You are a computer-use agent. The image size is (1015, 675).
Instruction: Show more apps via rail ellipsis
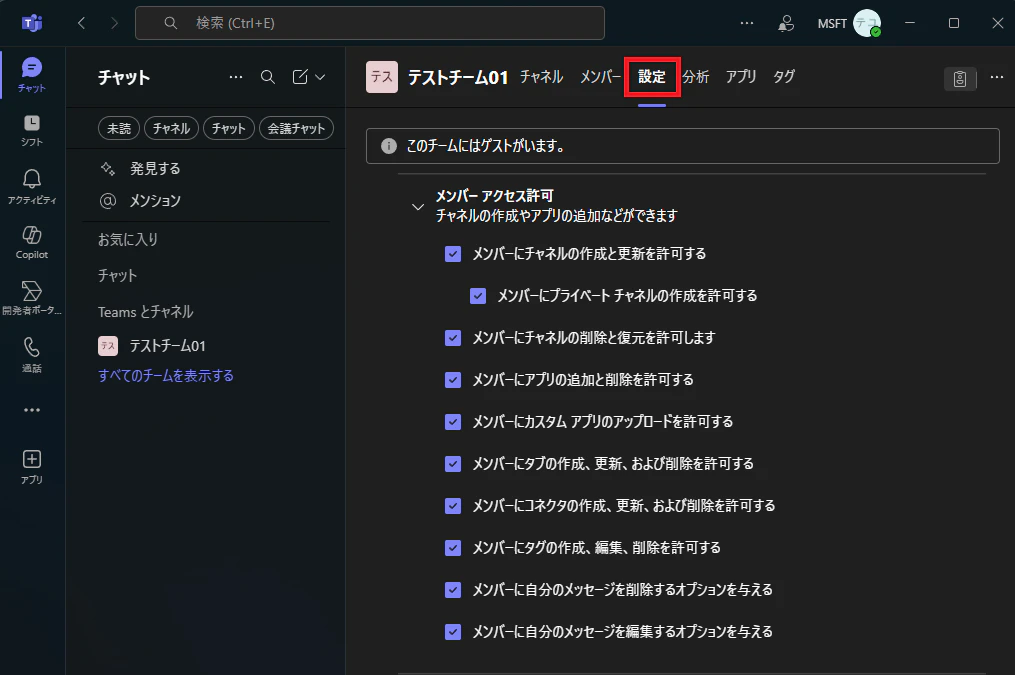pos(32,410)
